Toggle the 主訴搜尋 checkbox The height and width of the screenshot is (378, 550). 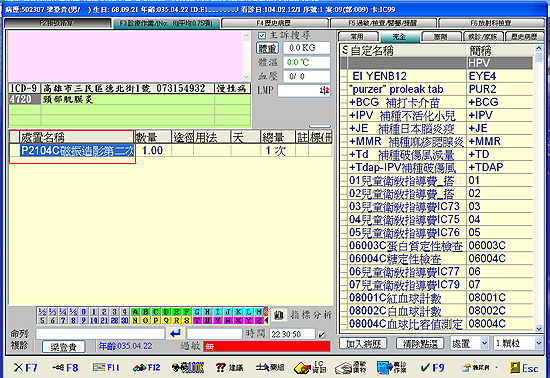(x=262, y=35)
